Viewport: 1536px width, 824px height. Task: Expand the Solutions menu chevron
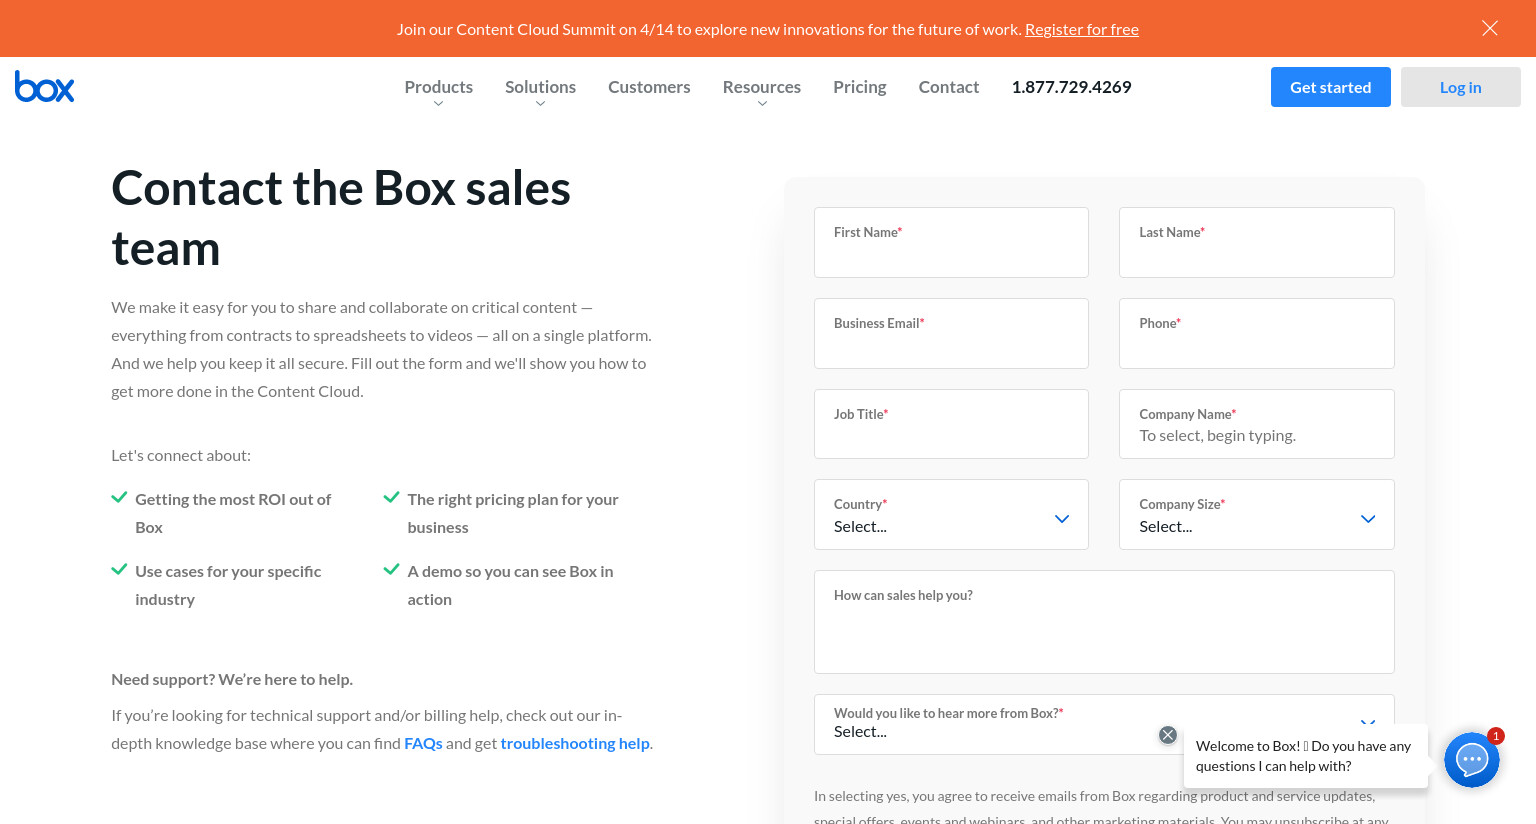(x=540, y=104)
